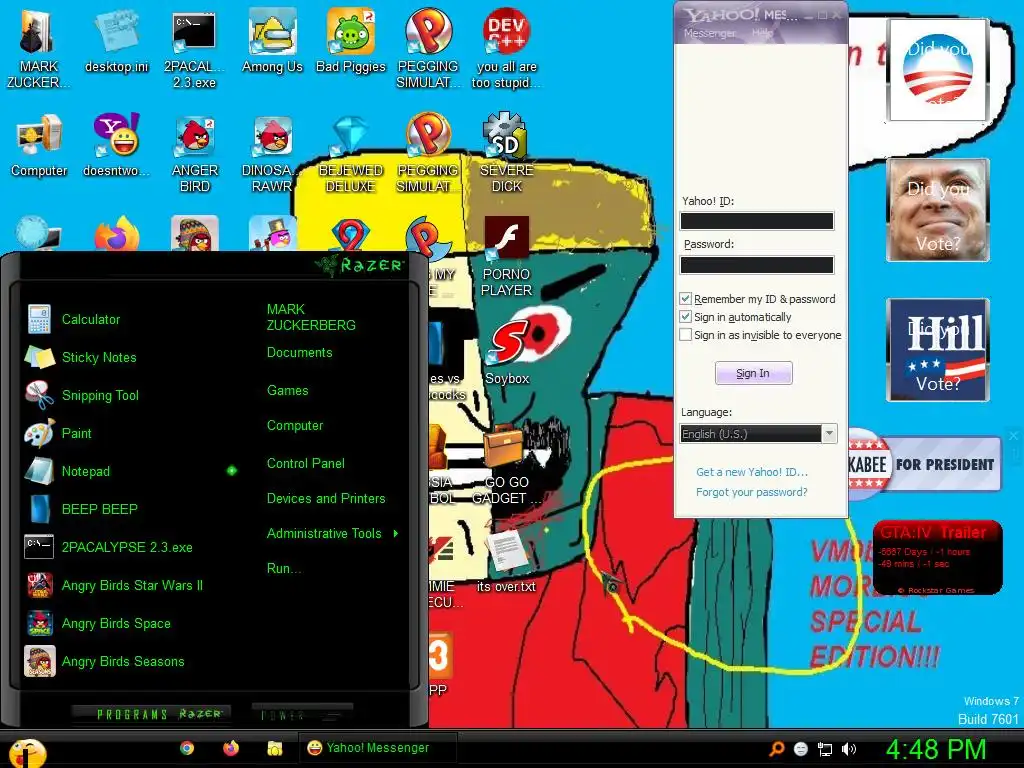This screenshot has height=768, width=1024.
Task: Open the GO GO GADGET briefcase icon
Action: 506,464
